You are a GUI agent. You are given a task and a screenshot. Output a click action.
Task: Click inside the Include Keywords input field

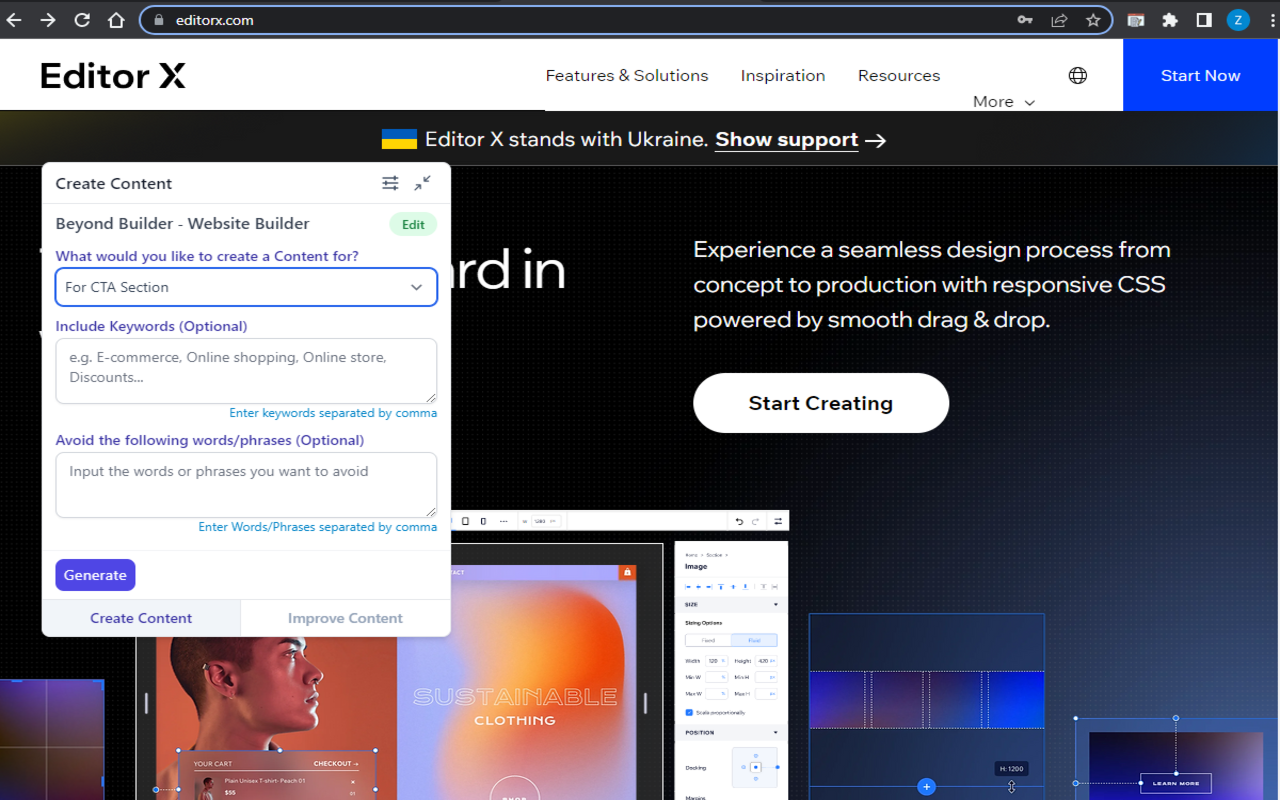[246, 370]
